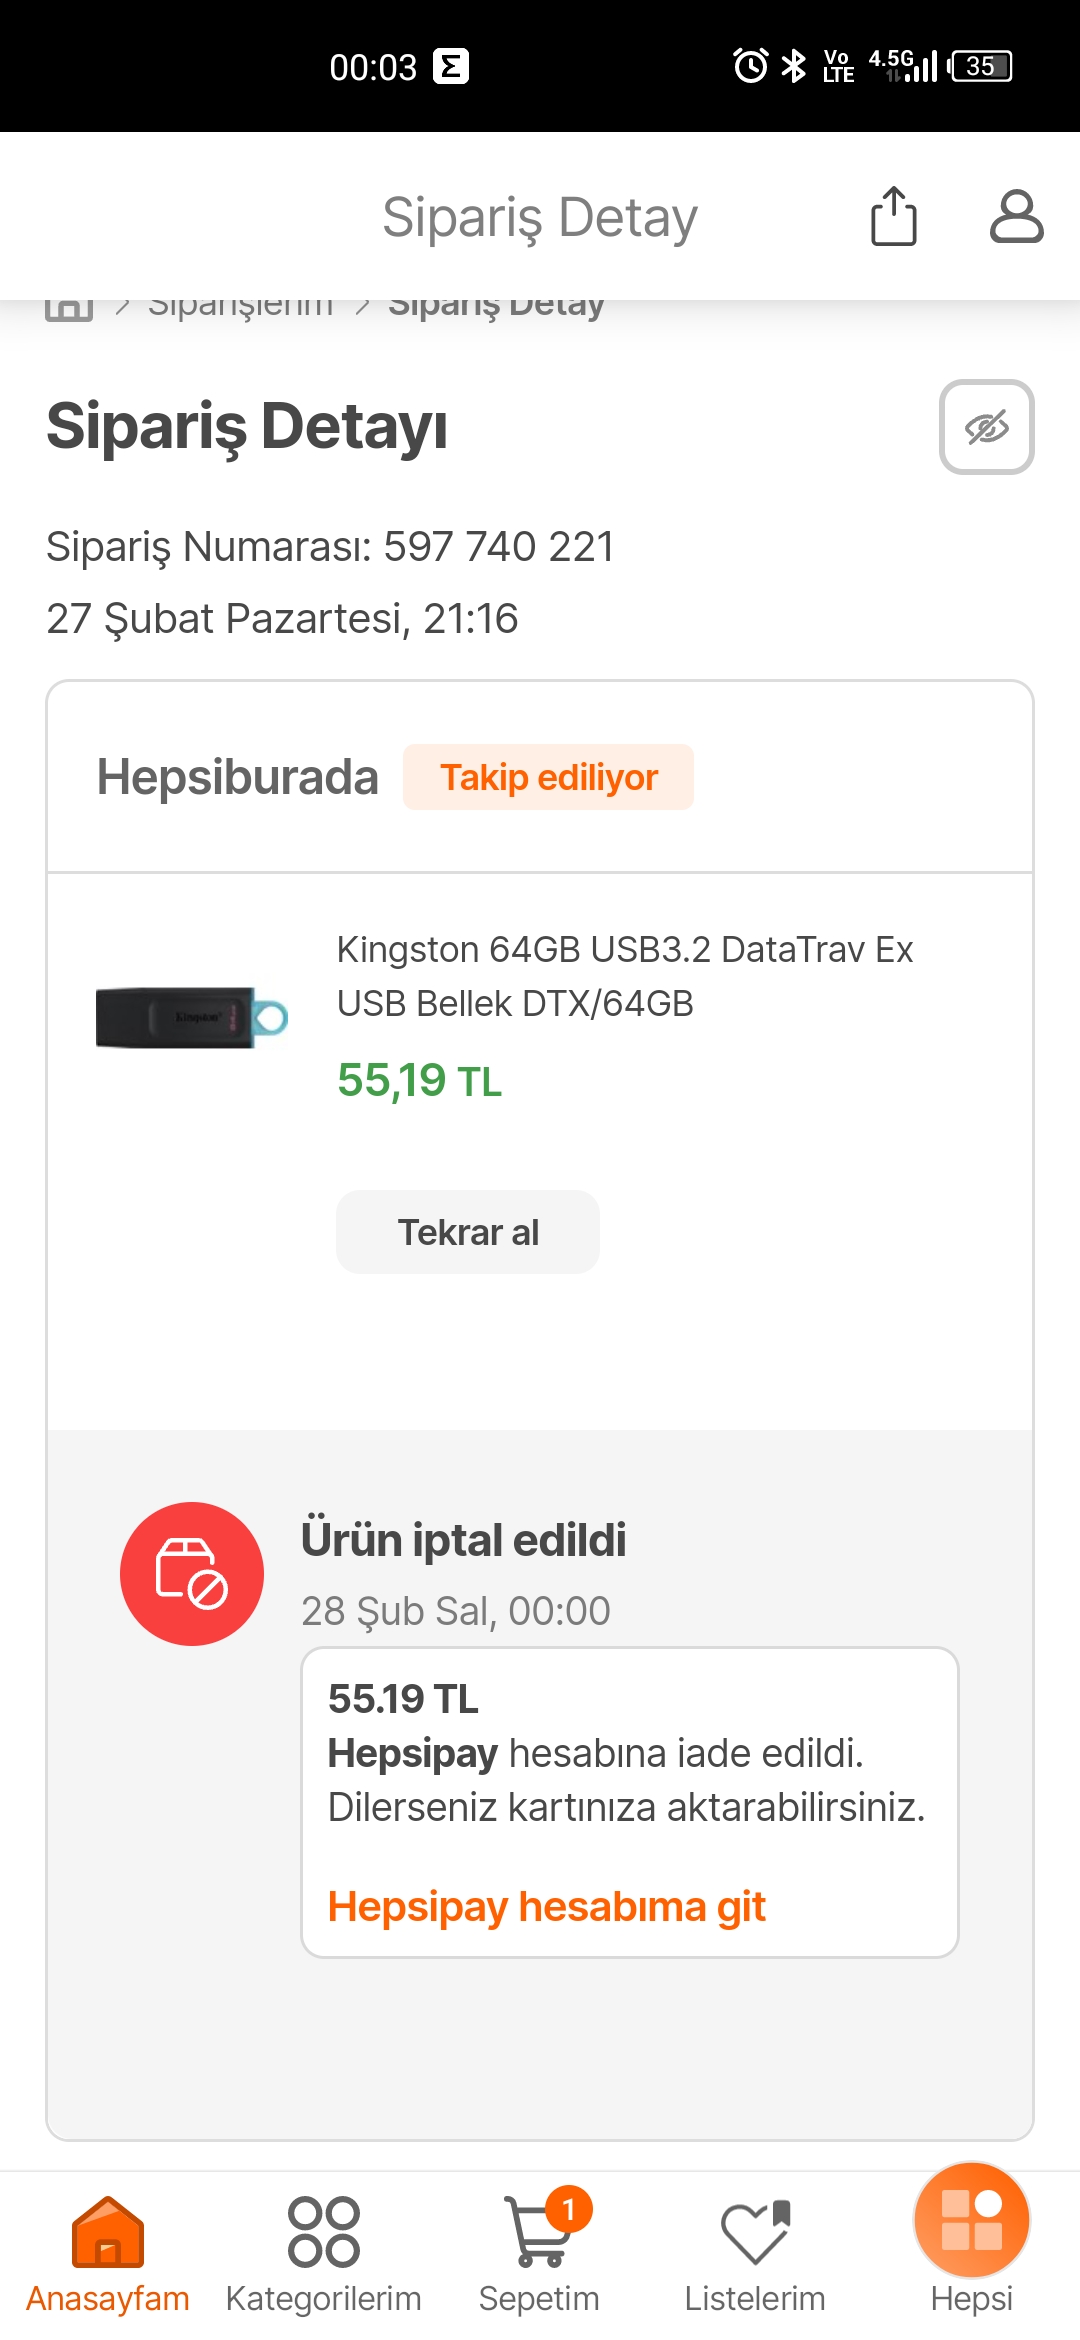Tap the 55,19 TL product price

point(419,1080)
